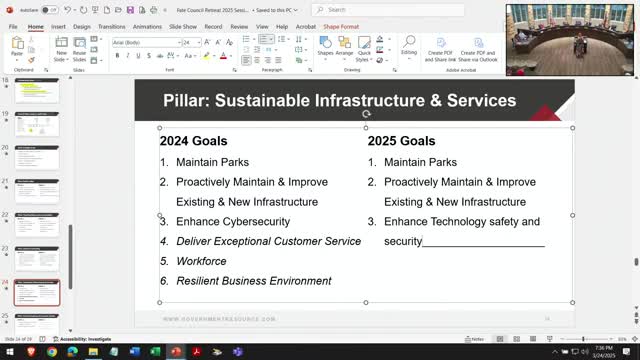
Task: Switch to the Insert tab
Action: [x=58, y=27]
